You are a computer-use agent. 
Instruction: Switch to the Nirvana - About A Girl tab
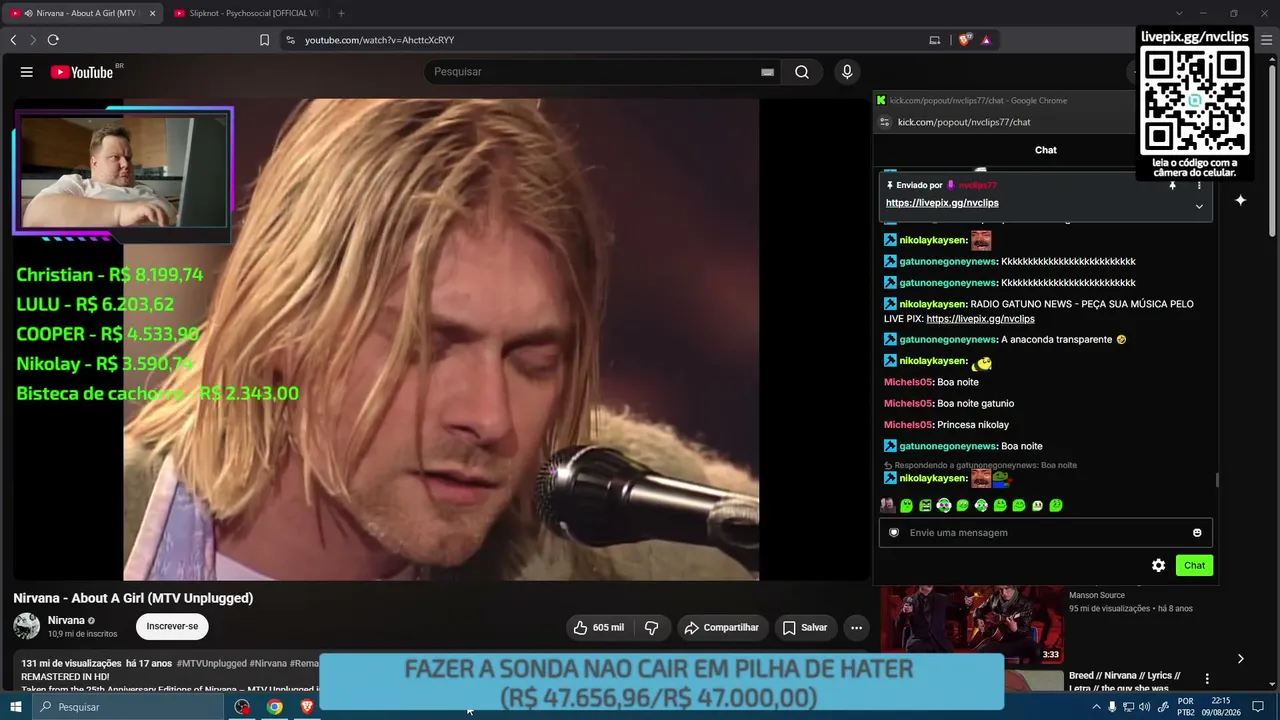coord(83,13)
